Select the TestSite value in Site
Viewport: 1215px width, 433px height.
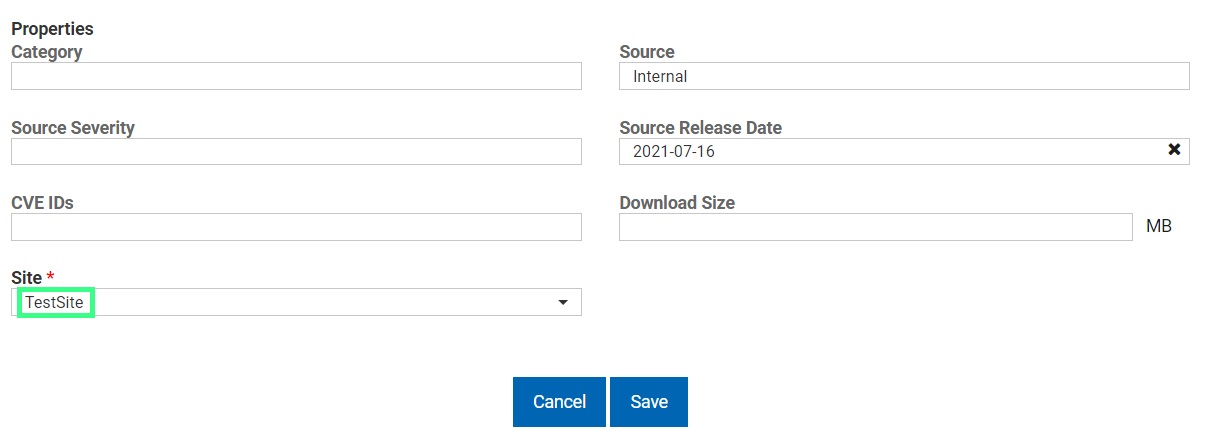pyautogui.click(x=56, y=302)
